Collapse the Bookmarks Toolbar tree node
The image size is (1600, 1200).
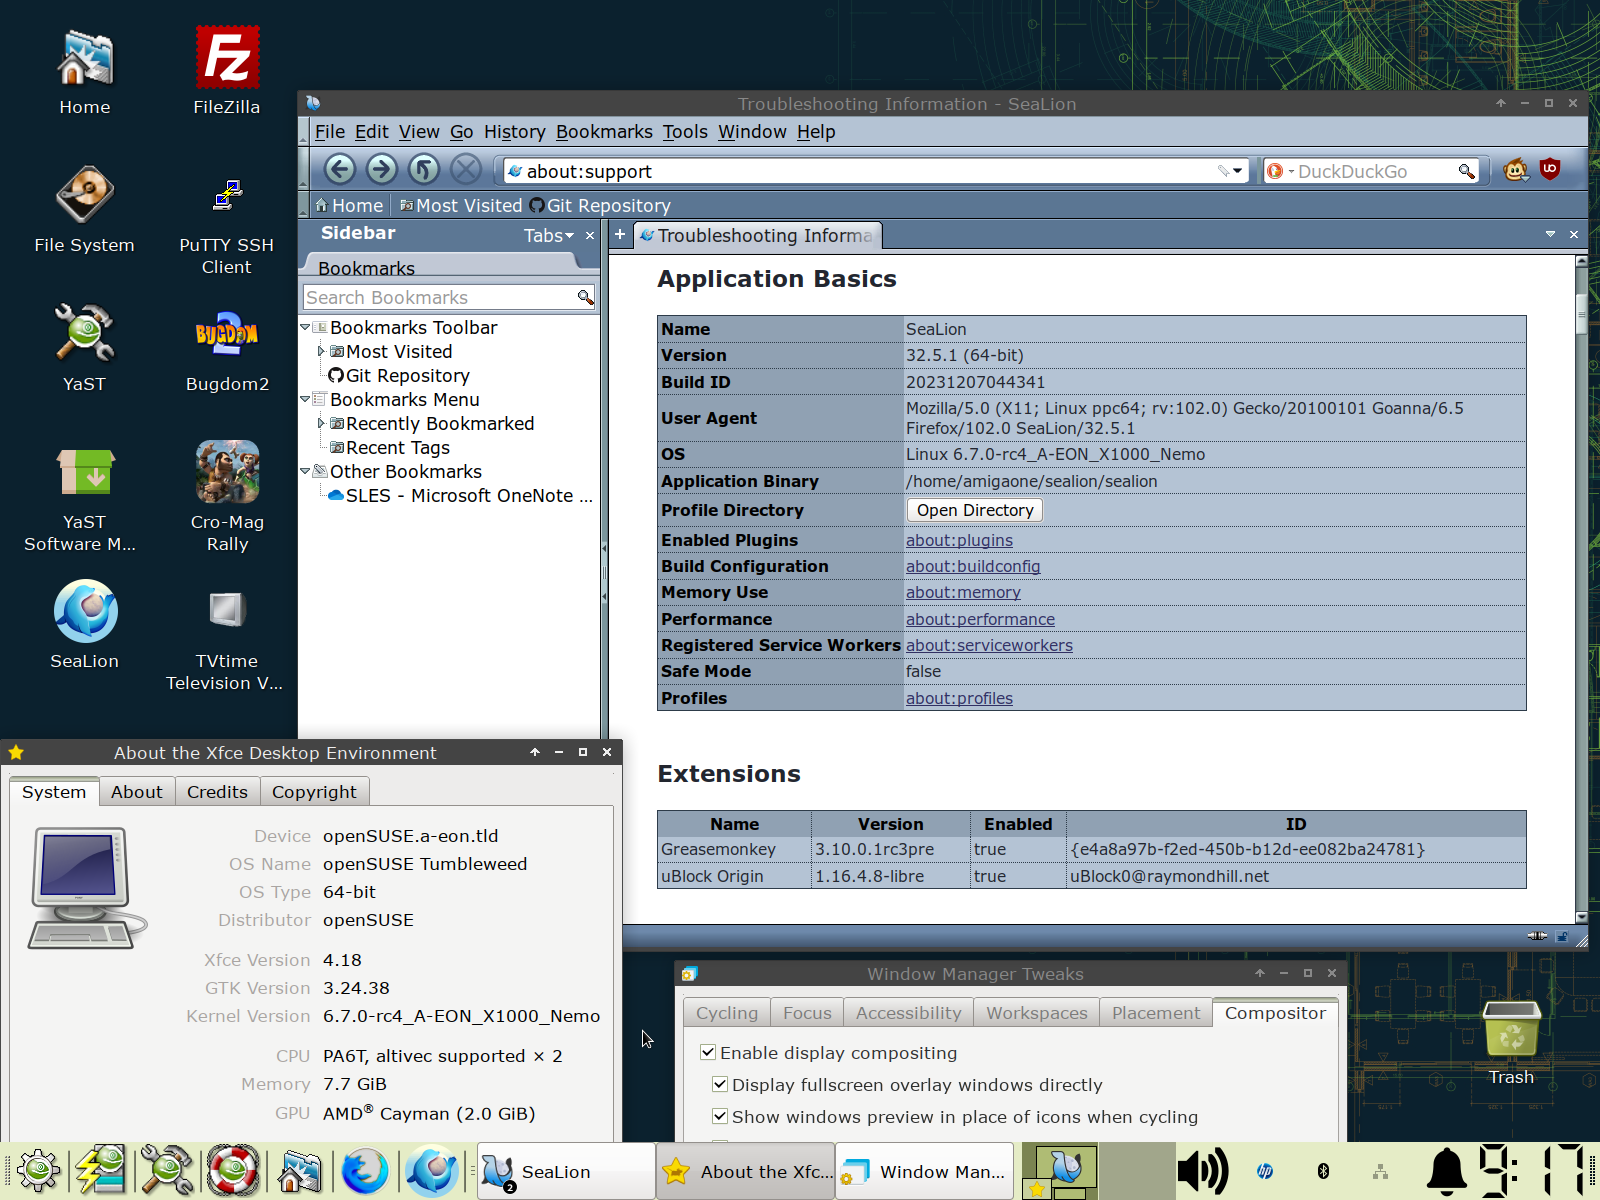(x=306, y=327)
